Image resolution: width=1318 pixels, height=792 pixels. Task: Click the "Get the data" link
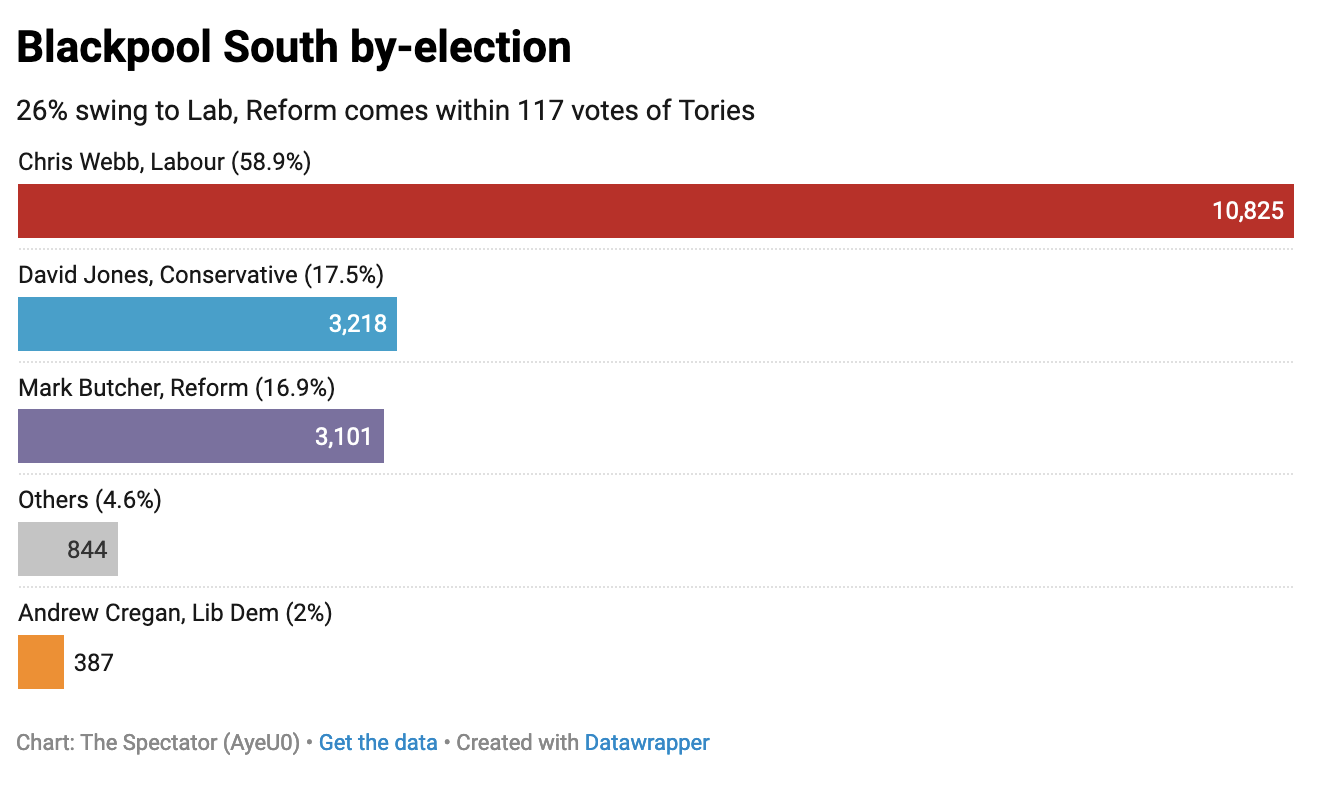(x=378, y=742)
